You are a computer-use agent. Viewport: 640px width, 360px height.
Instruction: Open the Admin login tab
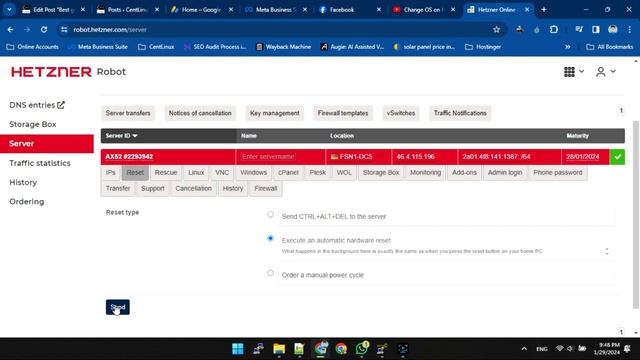tap(505, 173)
